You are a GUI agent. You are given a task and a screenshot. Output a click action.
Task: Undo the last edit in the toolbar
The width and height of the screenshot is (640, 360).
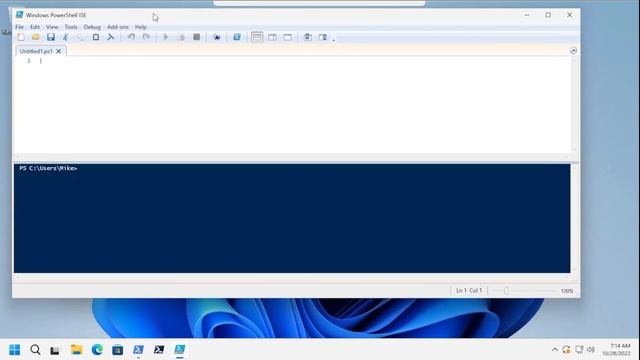(x=131, y=37)
